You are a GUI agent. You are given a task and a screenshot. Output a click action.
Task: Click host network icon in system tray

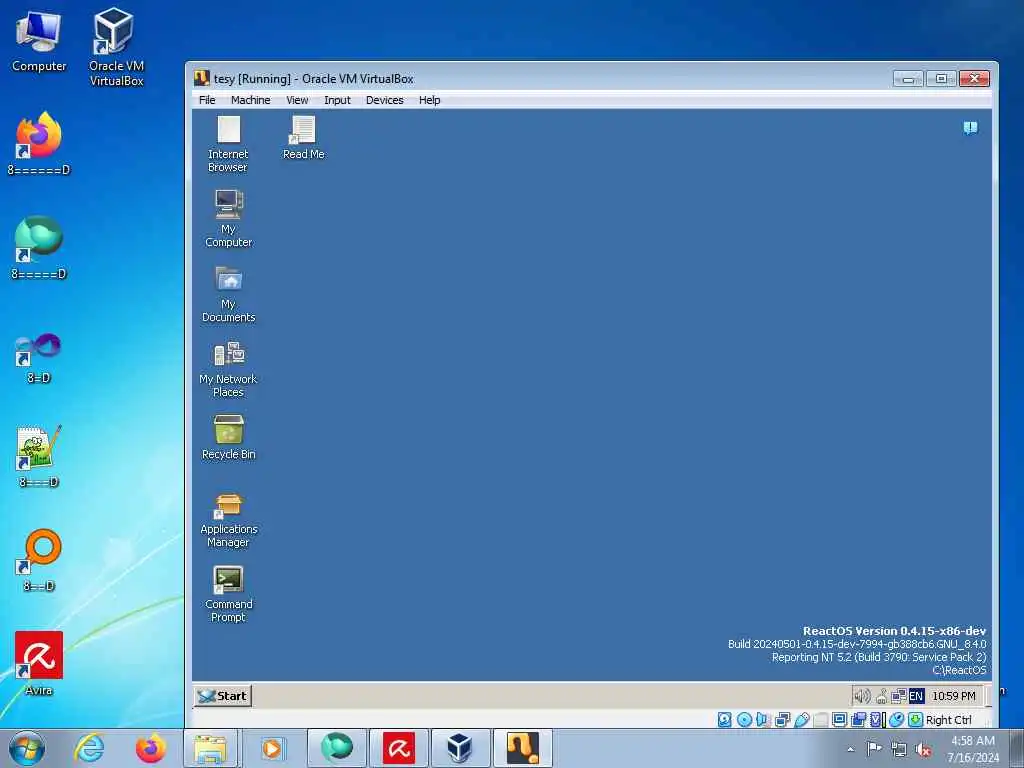click(899, 749)
